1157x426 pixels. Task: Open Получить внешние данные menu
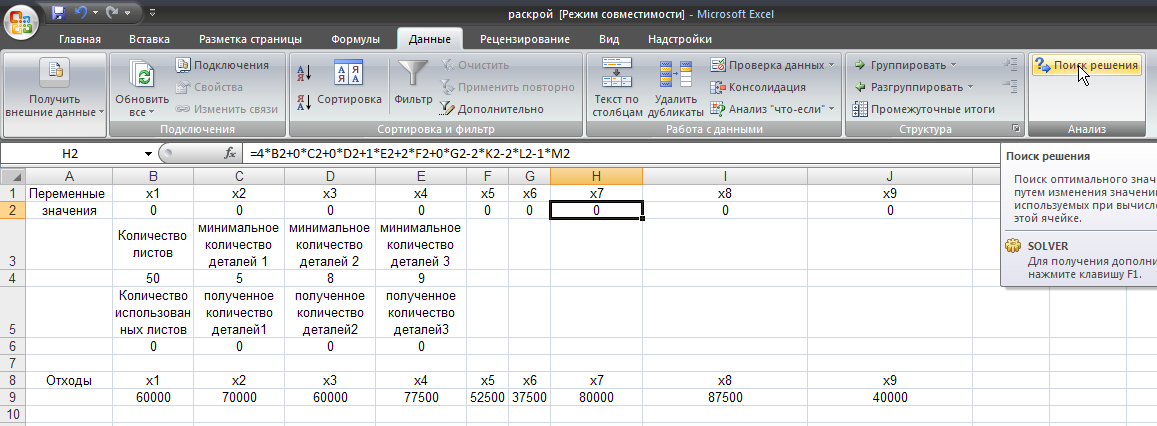click(55, 95)
